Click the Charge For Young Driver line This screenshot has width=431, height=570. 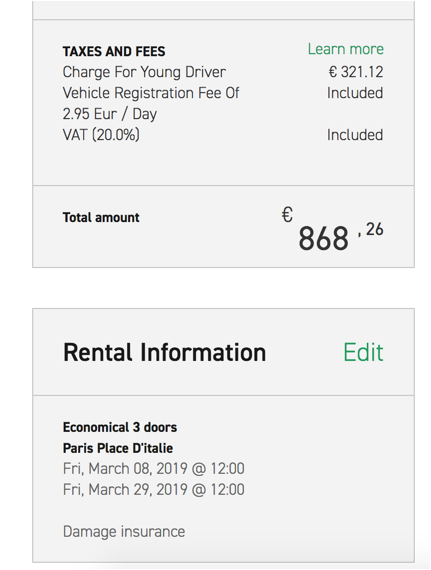click(144, 72)
